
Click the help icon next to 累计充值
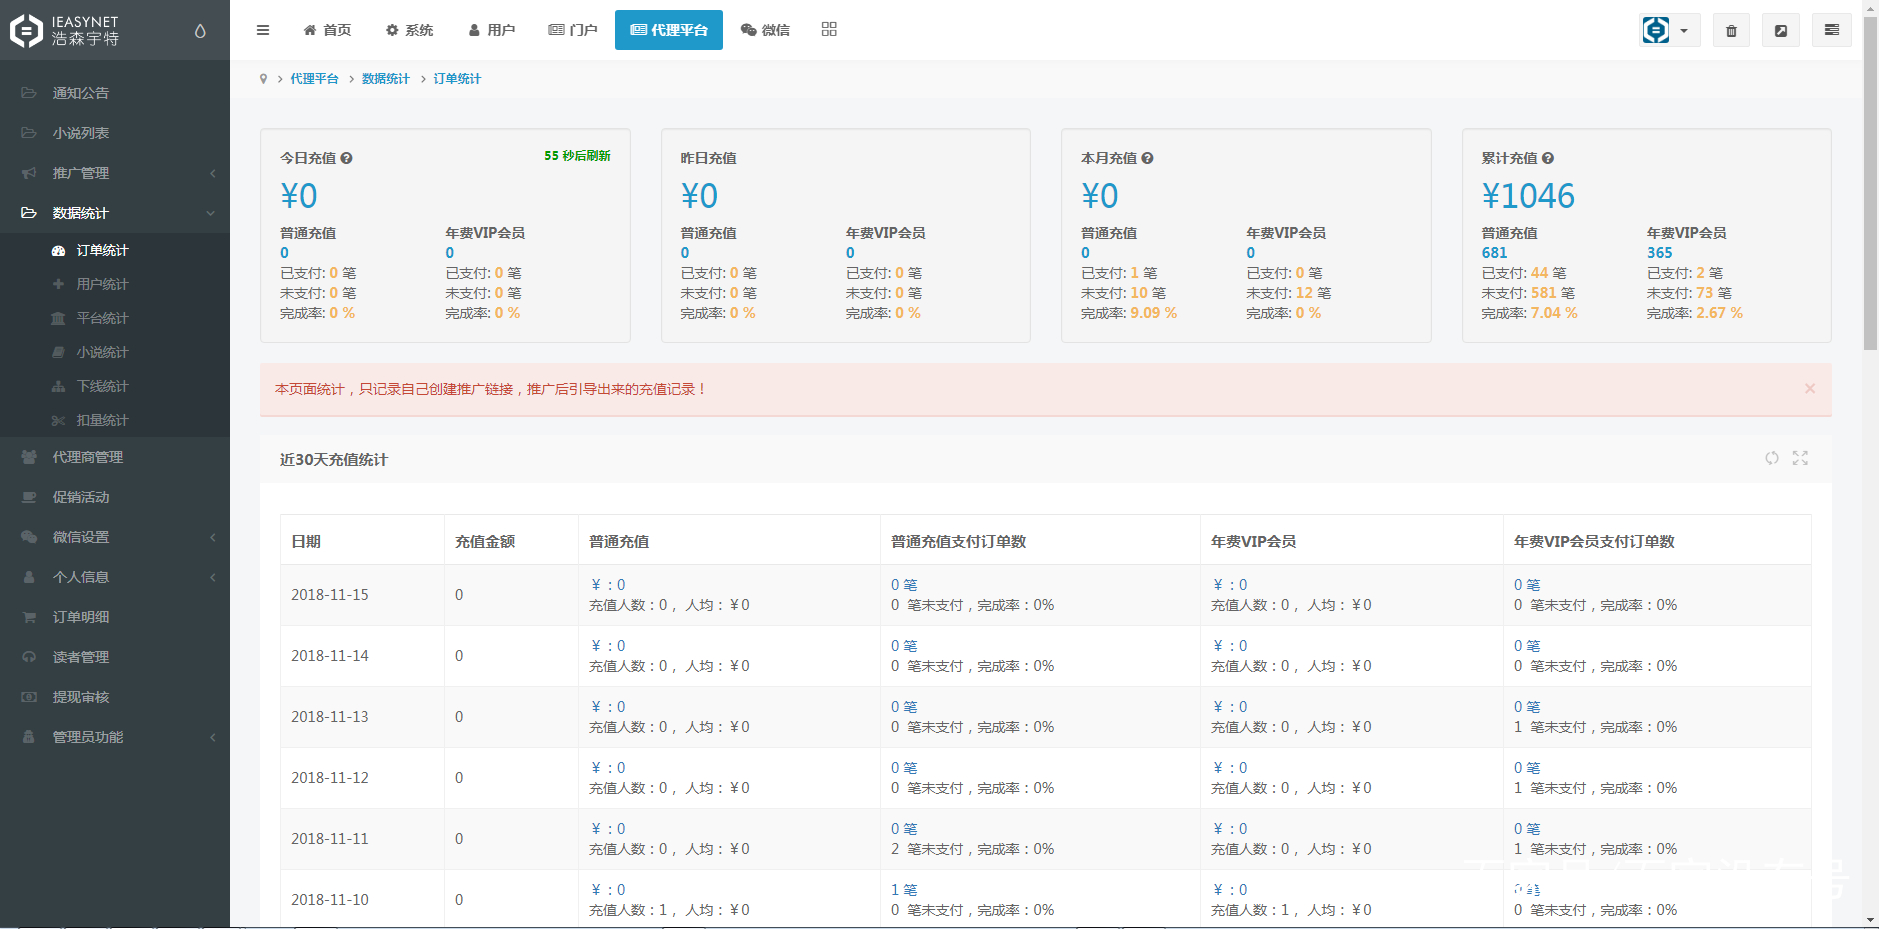(x=1548, y=158)
